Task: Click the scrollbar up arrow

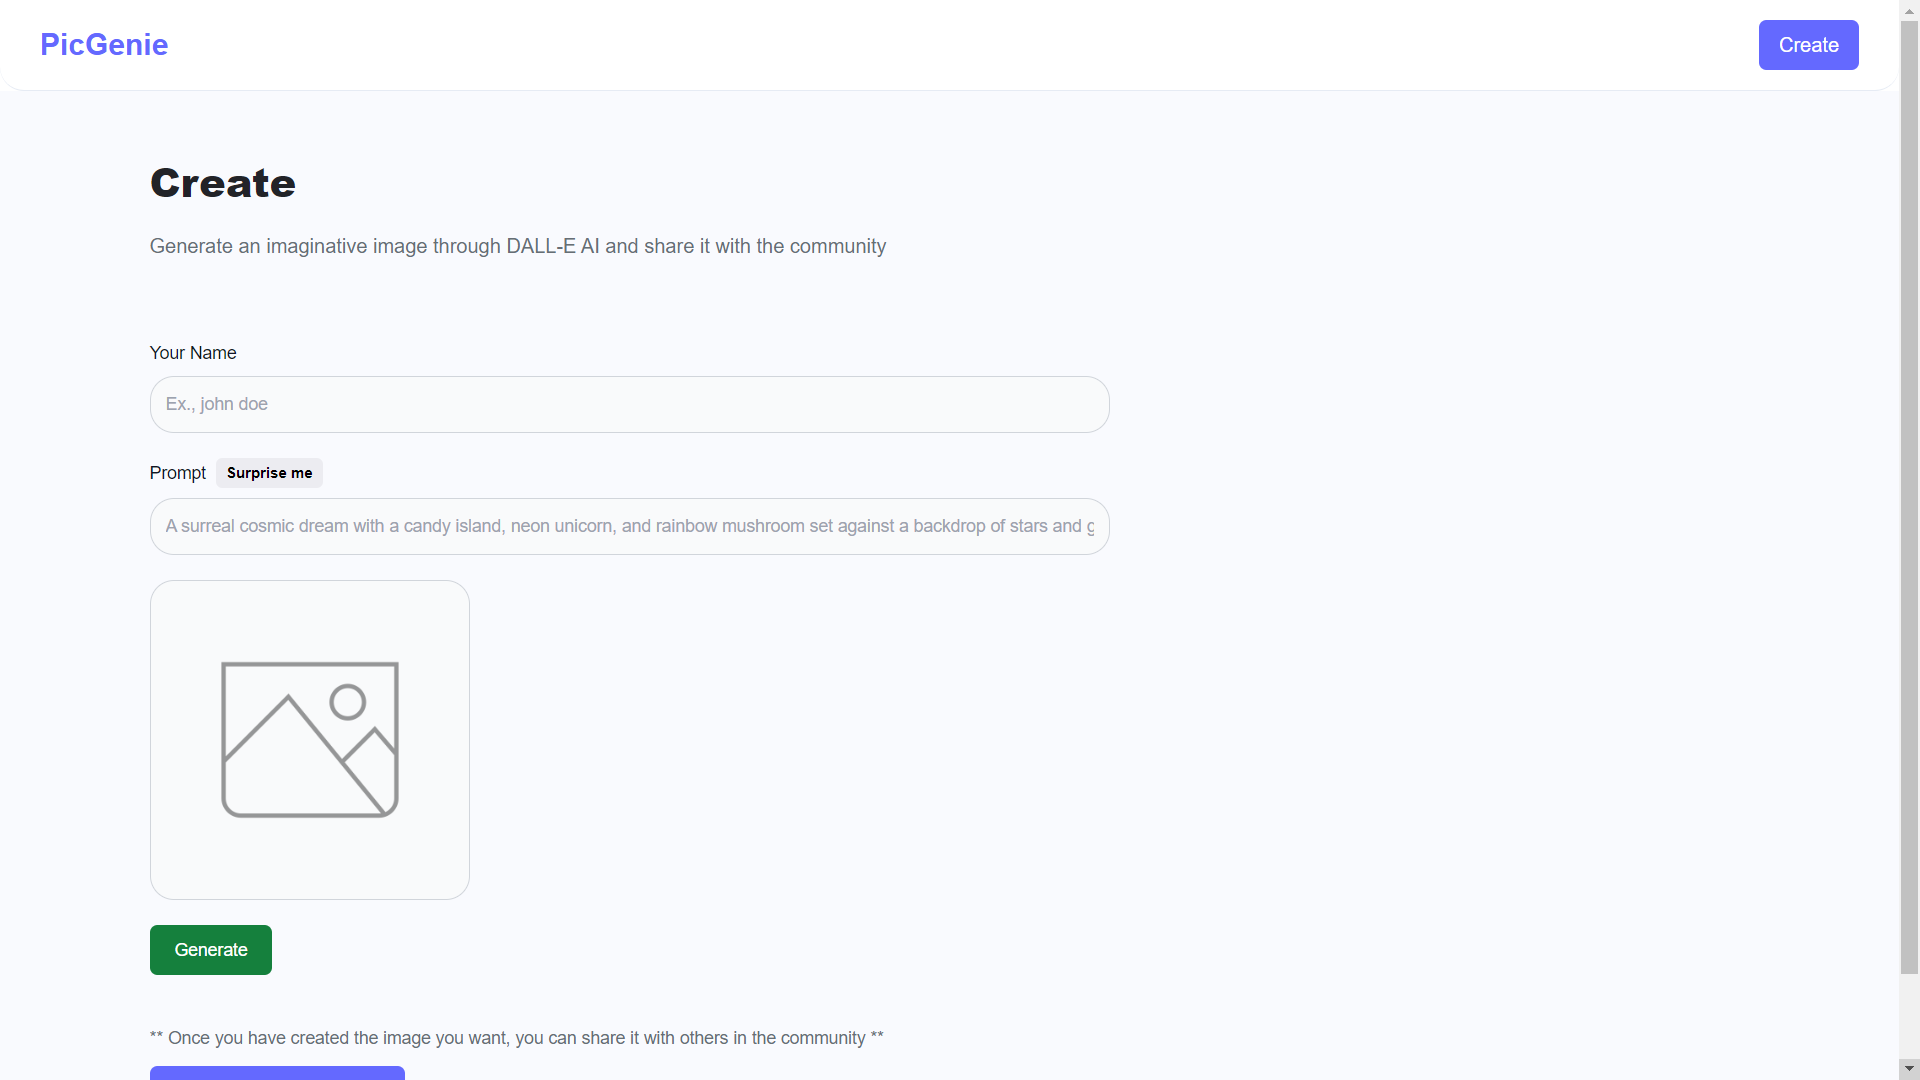Action: [x=1909, y=9]
